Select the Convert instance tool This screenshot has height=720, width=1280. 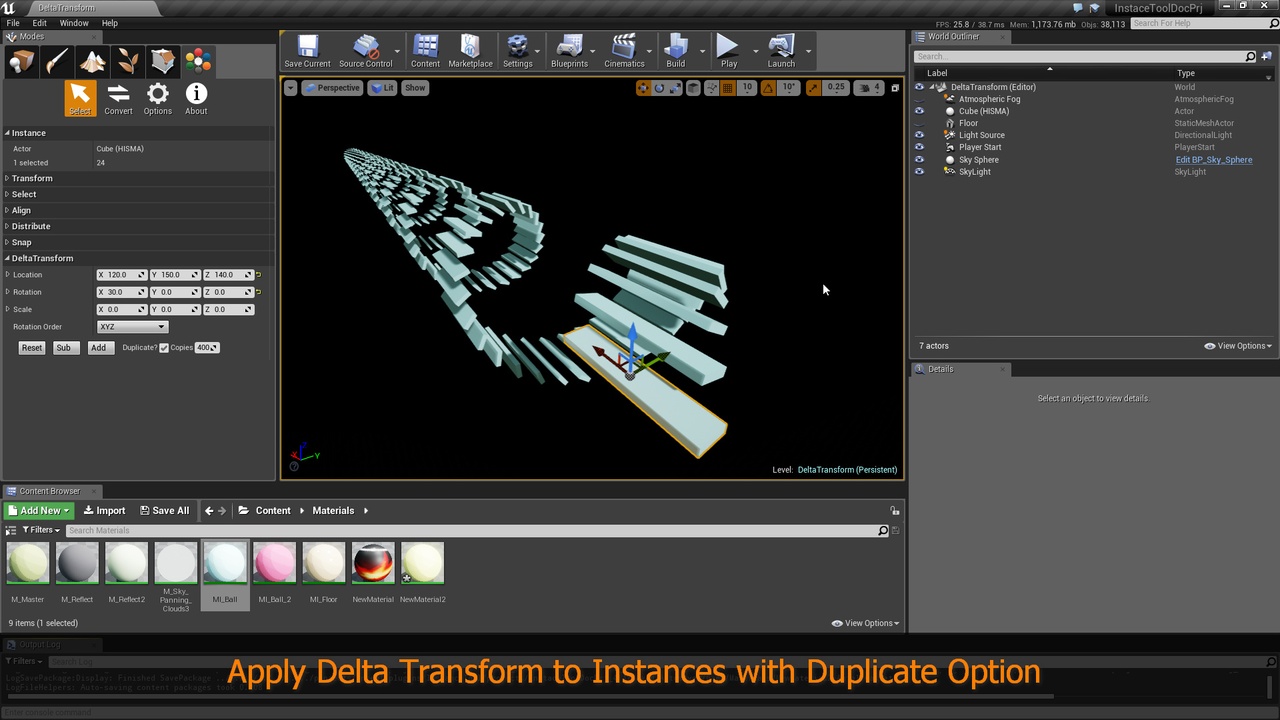(x=118, y=99)
